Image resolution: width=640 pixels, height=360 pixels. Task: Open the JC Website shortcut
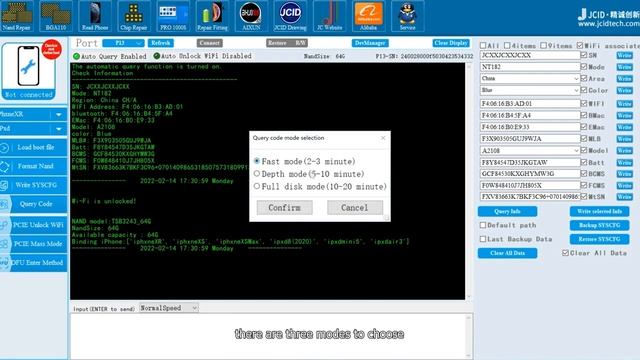pos(329,16)
